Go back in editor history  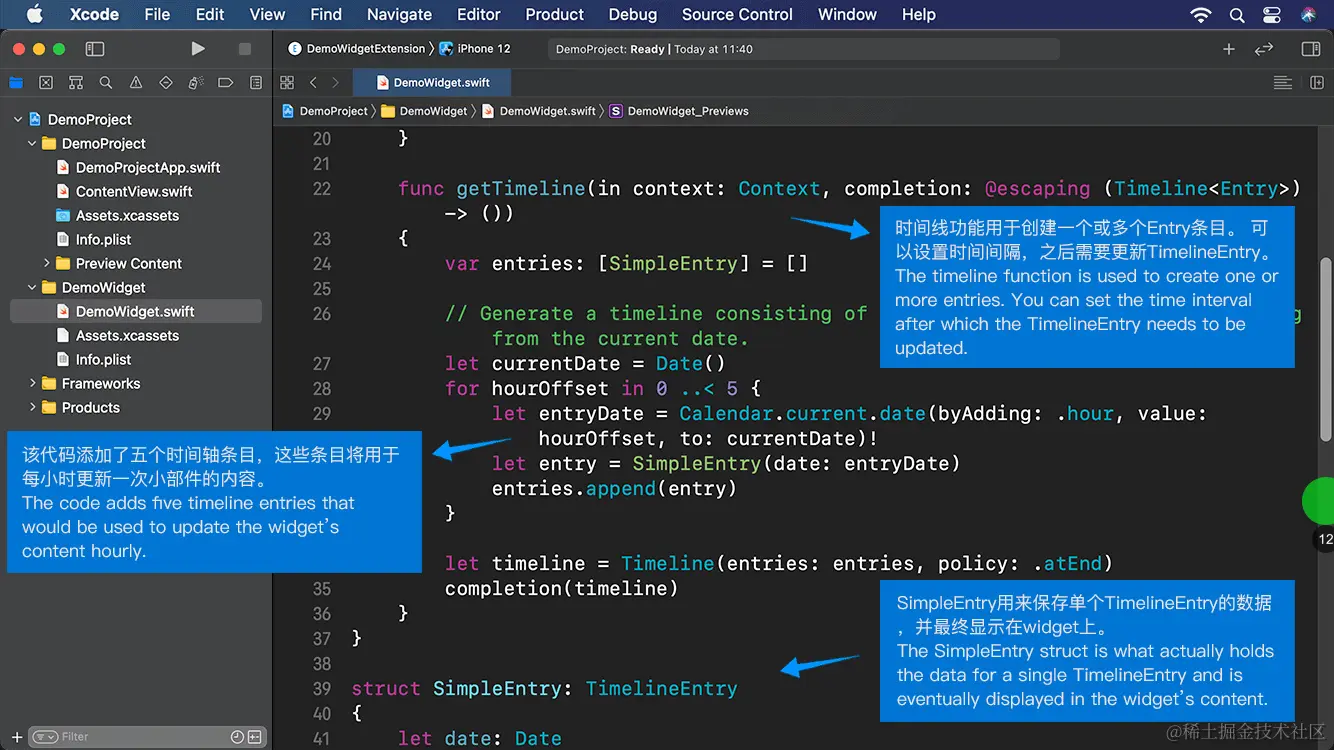(313, 83)
